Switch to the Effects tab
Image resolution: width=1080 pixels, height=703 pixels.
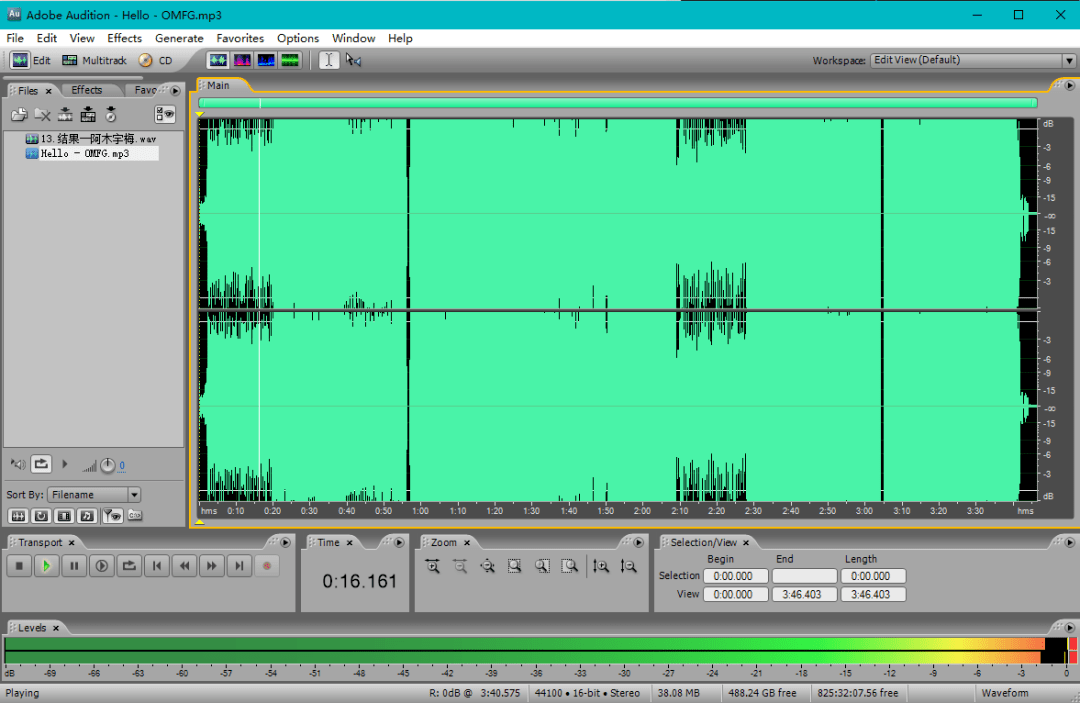pyautogui.click(x=87, y=90)
